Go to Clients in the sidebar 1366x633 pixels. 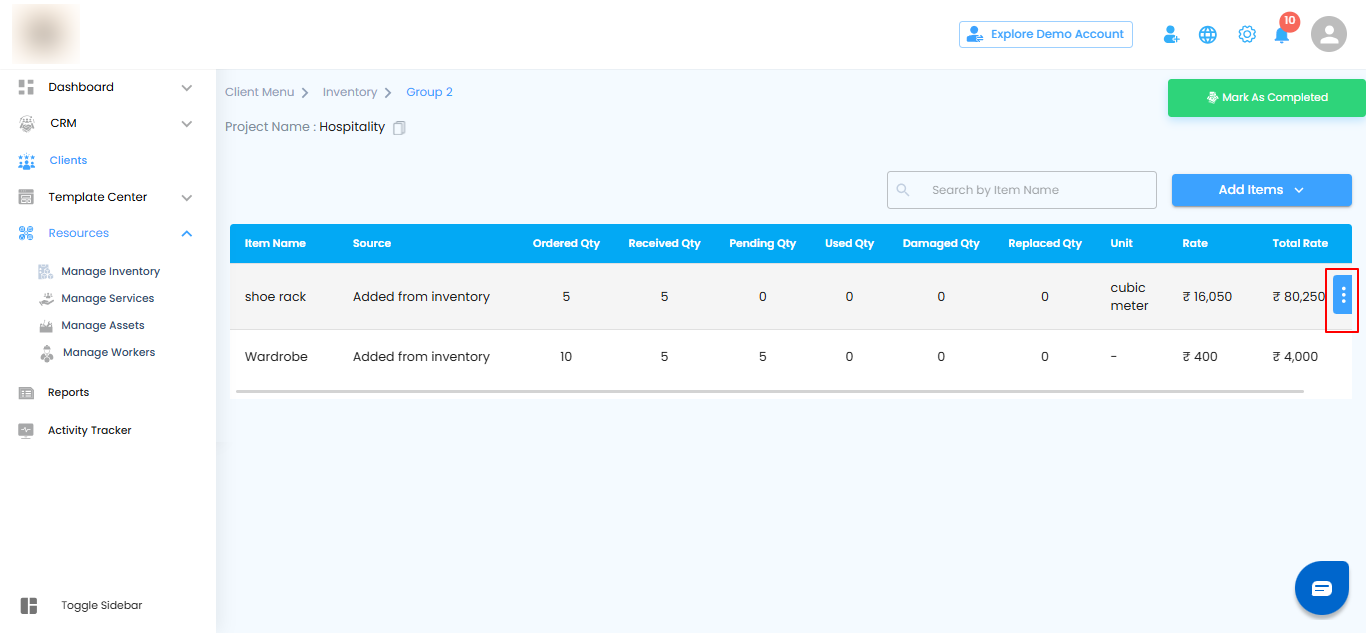pos(68,160)
